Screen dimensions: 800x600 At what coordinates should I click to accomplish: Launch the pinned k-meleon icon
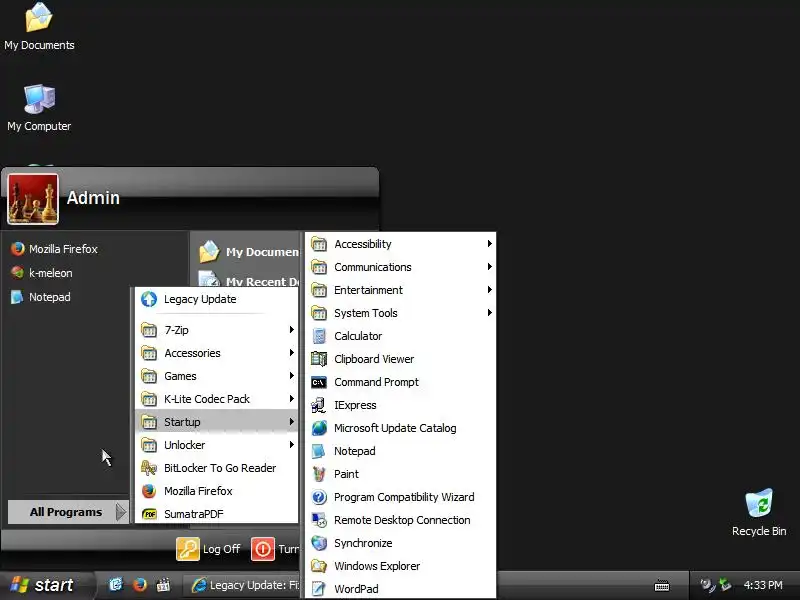coord(17,273)
